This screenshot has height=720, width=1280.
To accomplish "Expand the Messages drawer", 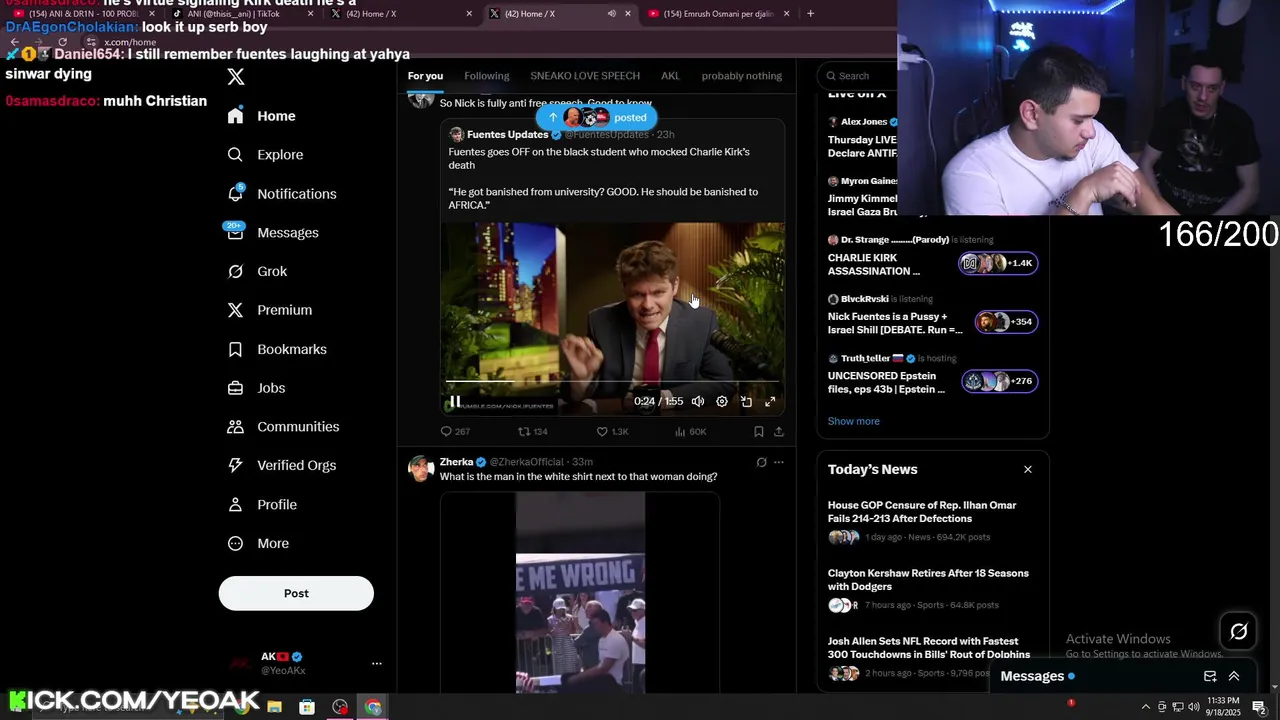I will pyautogui.click(x=1234, y=676).
